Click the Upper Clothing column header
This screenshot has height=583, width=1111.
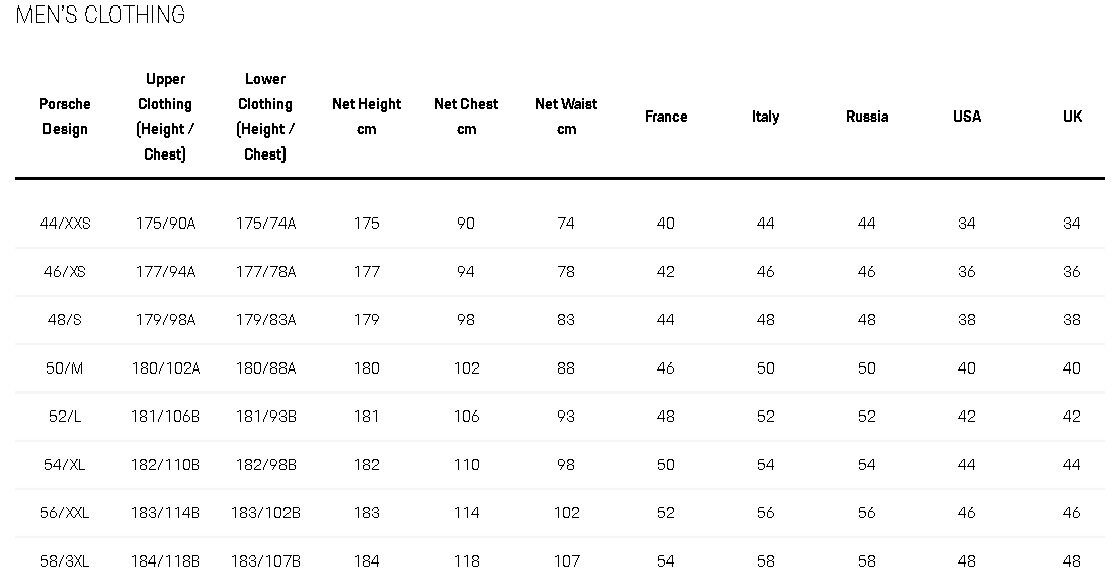pyautogui.click(x=165, y=116)
